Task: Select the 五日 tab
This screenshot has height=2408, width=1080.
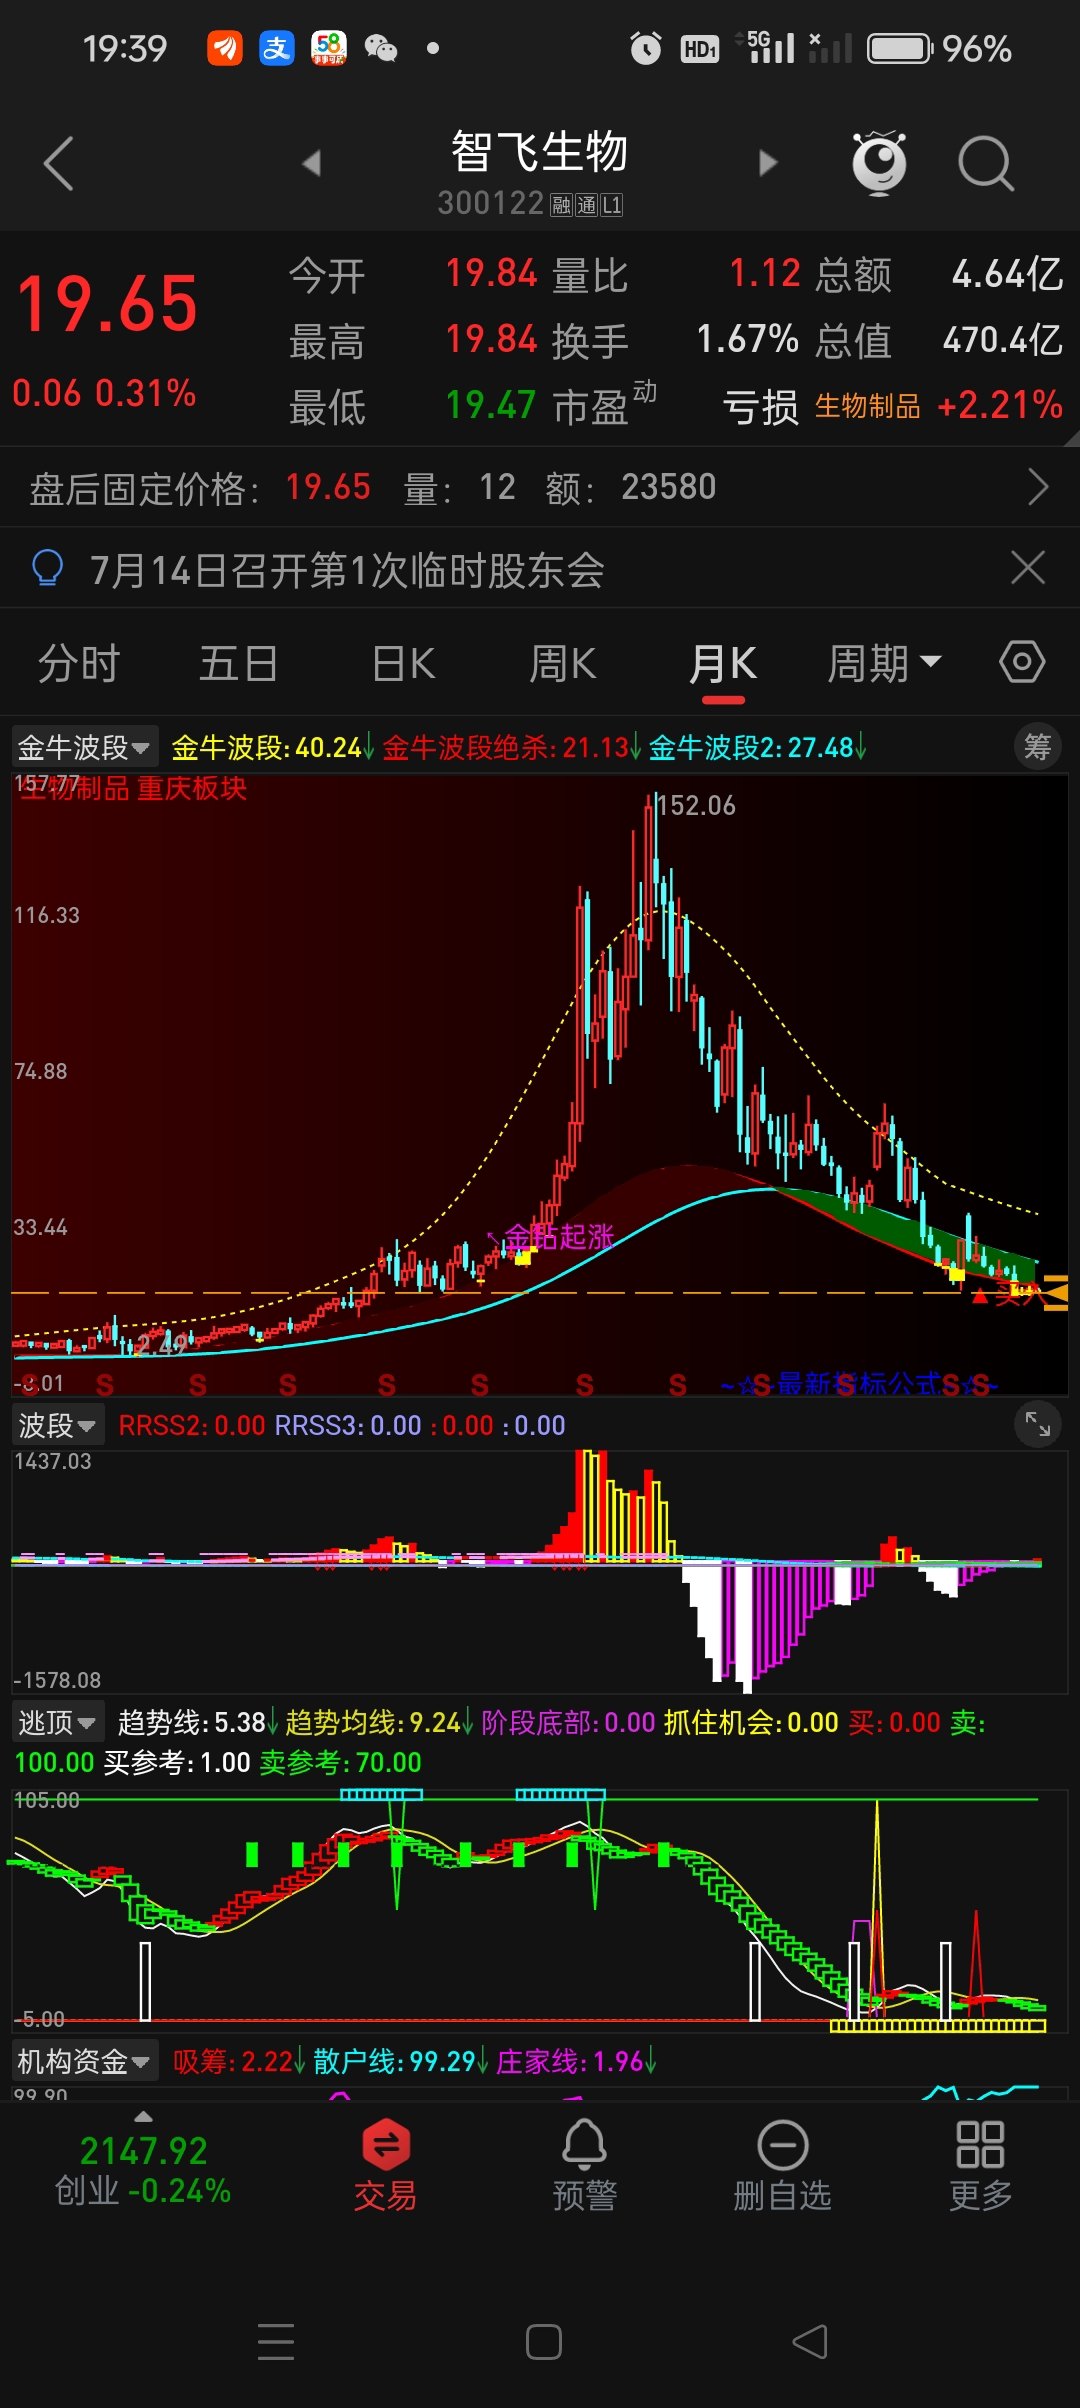Action: click(x=238, y=664)
